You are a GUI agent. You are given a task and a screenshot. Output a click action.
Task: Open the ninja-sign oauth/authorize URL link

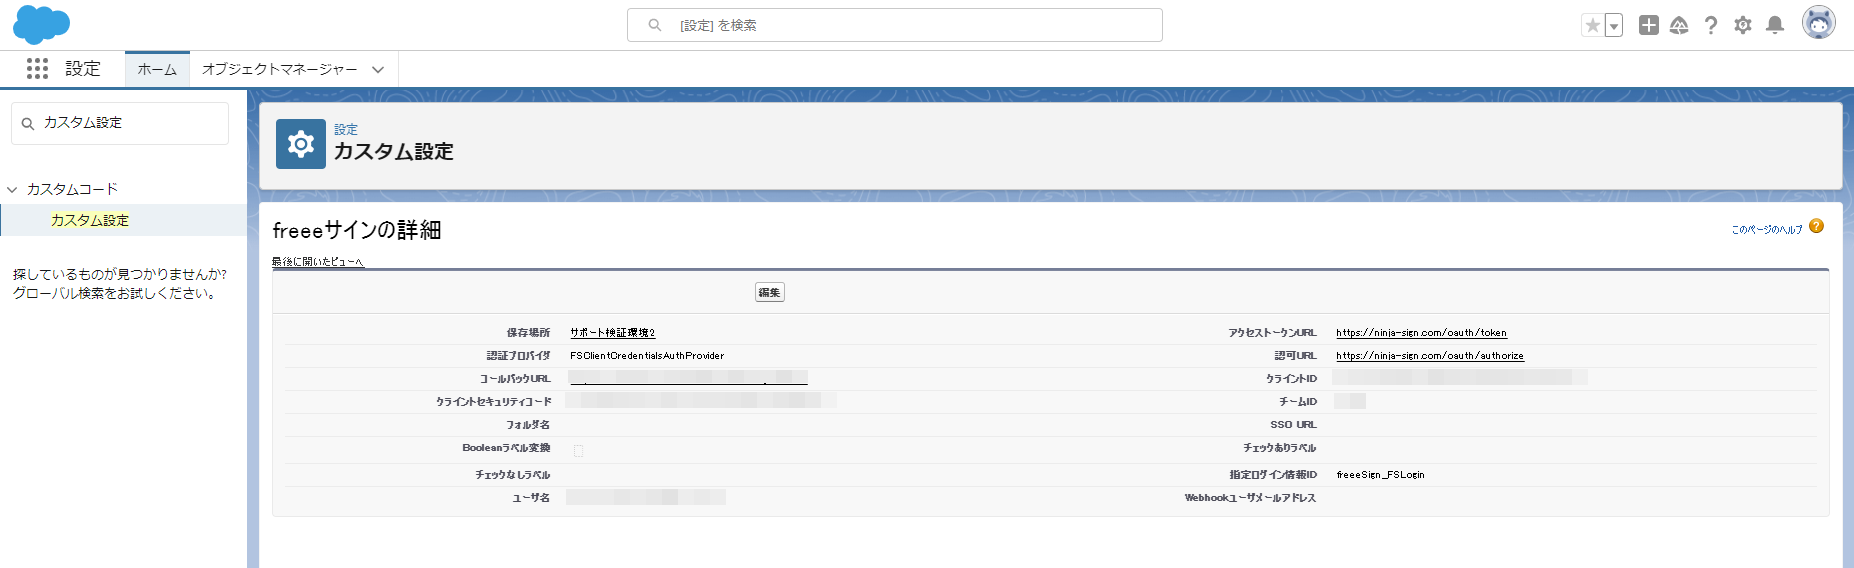coord(1430,356)
